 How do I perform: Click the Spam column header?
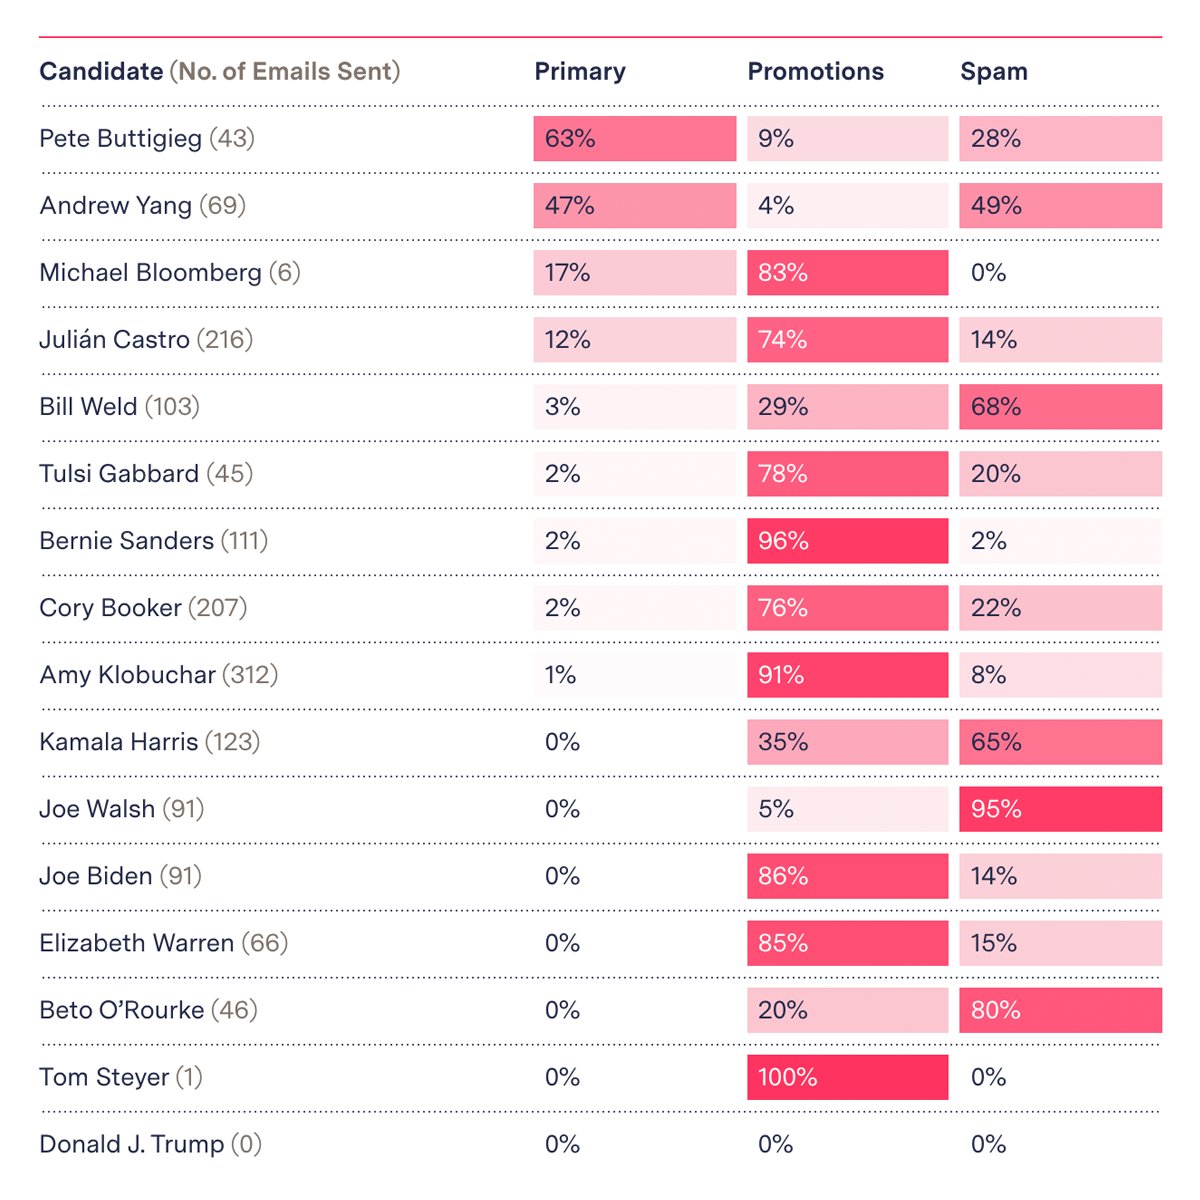[994, 72]
